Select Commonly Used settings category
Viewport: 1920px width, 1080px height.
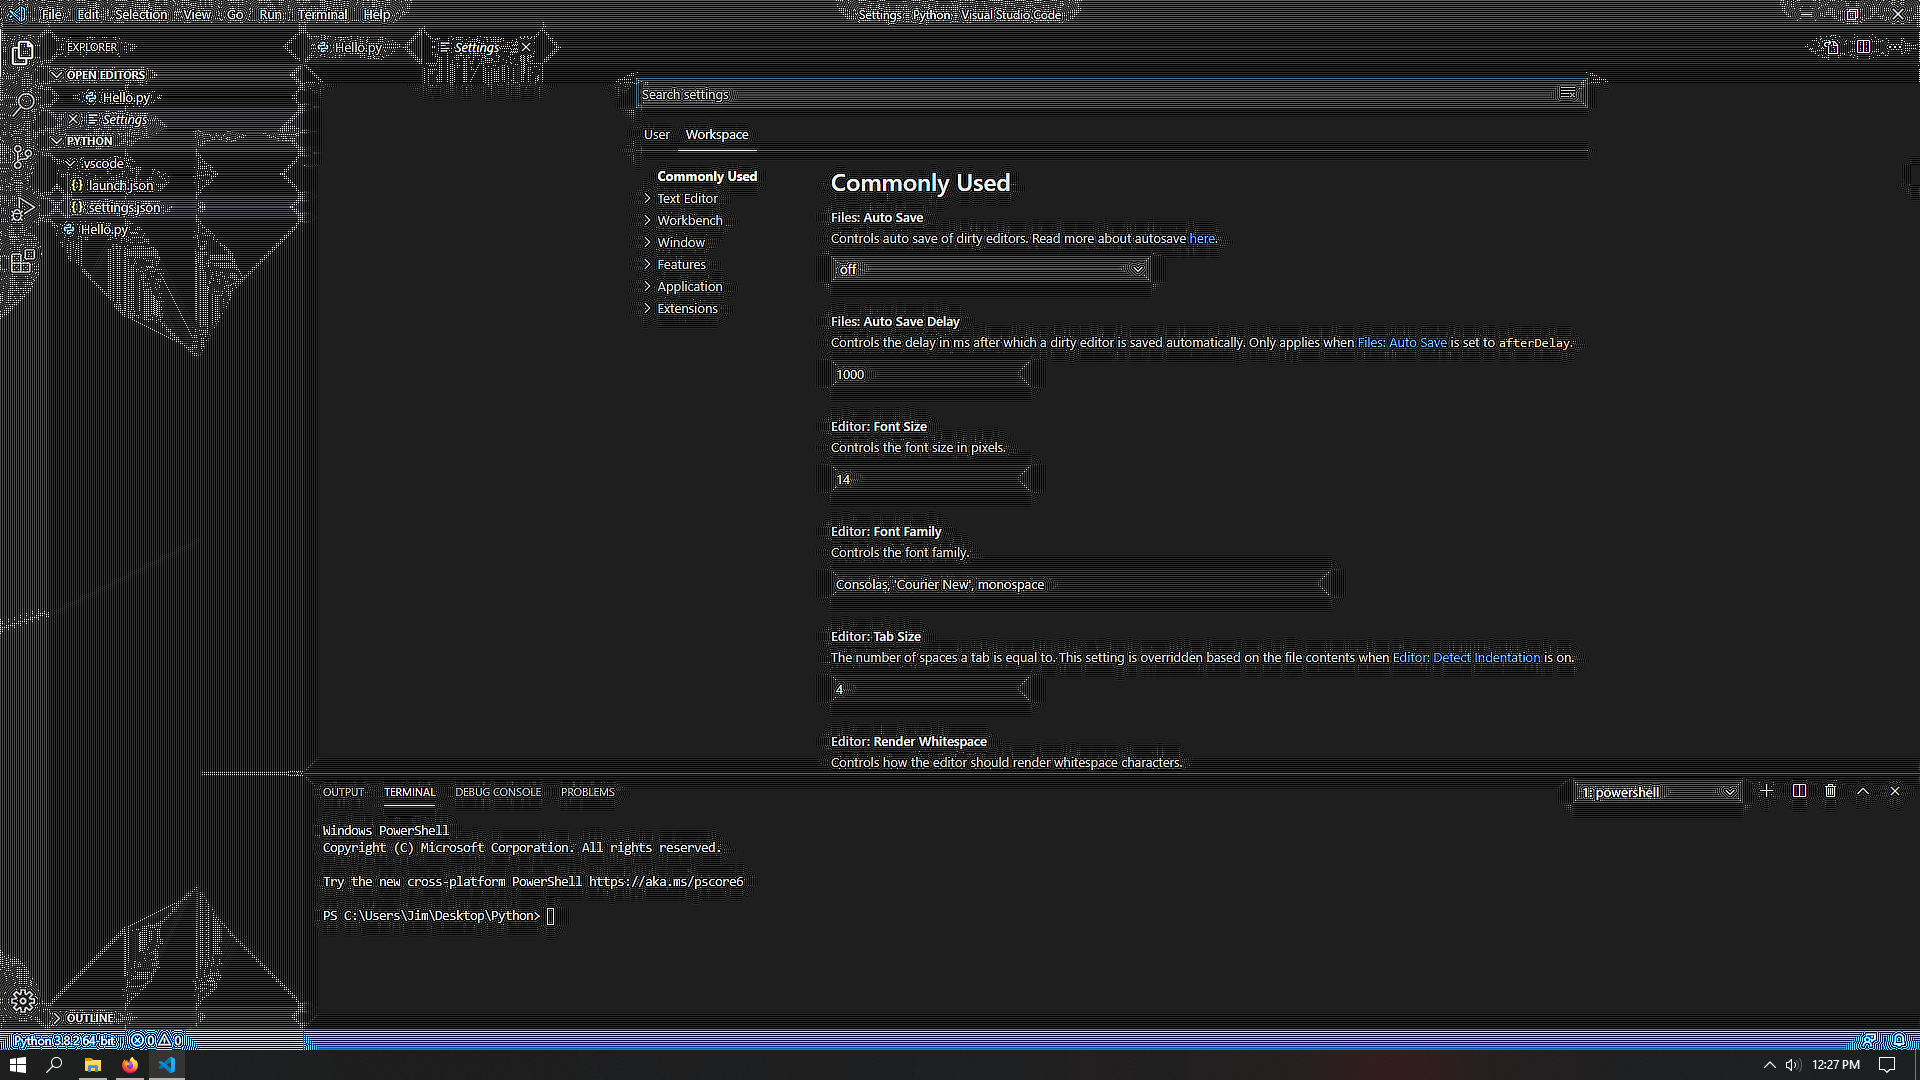[707, 176]
